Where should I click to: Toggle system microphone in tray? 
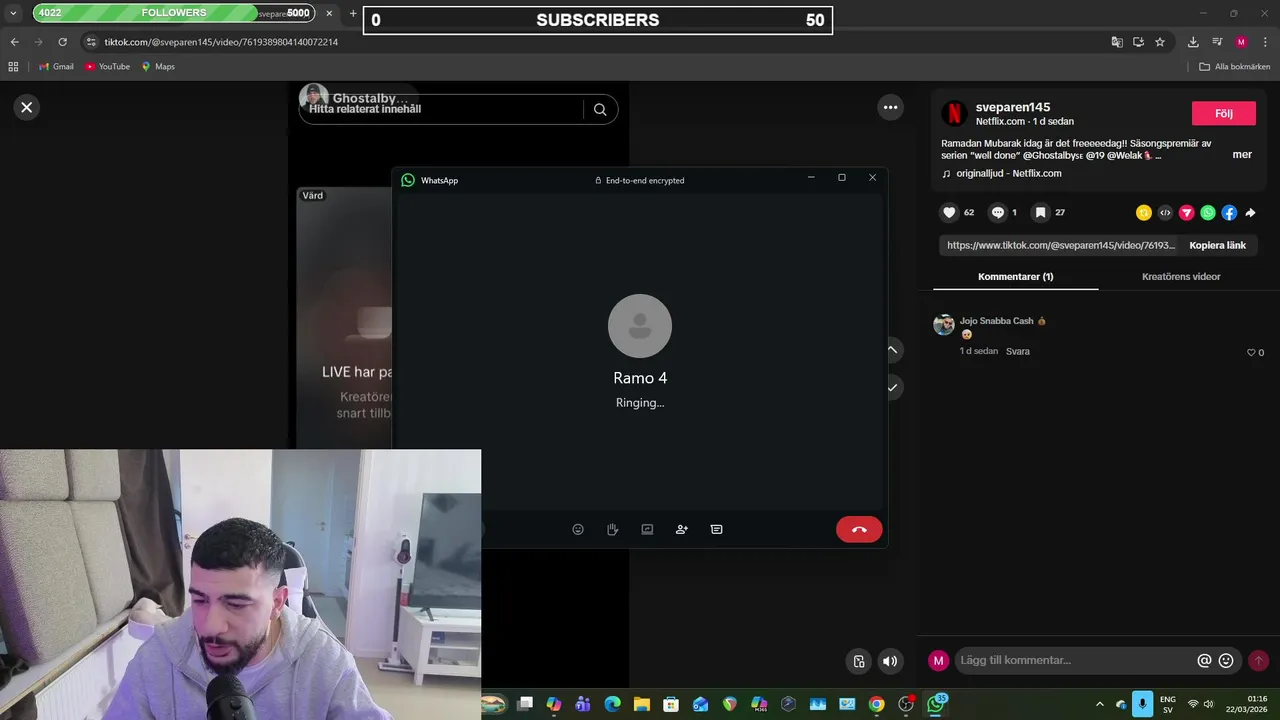[x=1142, y=704]
